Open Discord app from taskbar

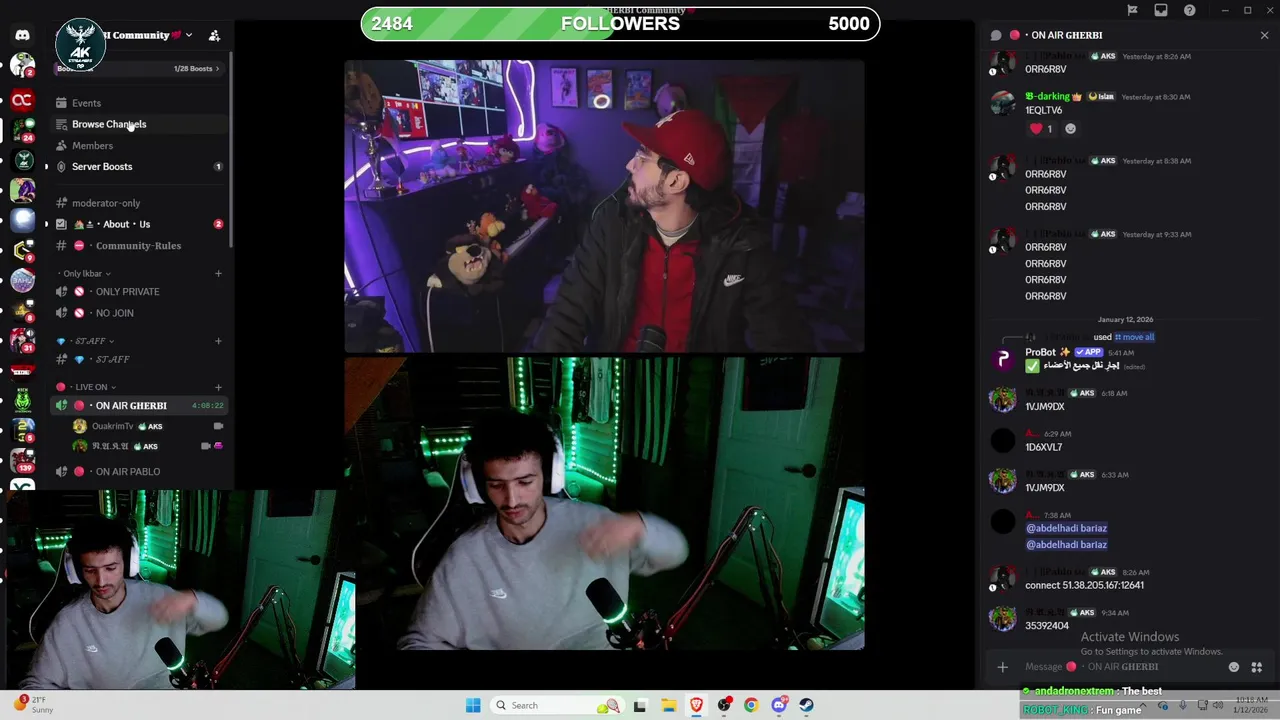[779, 705]
